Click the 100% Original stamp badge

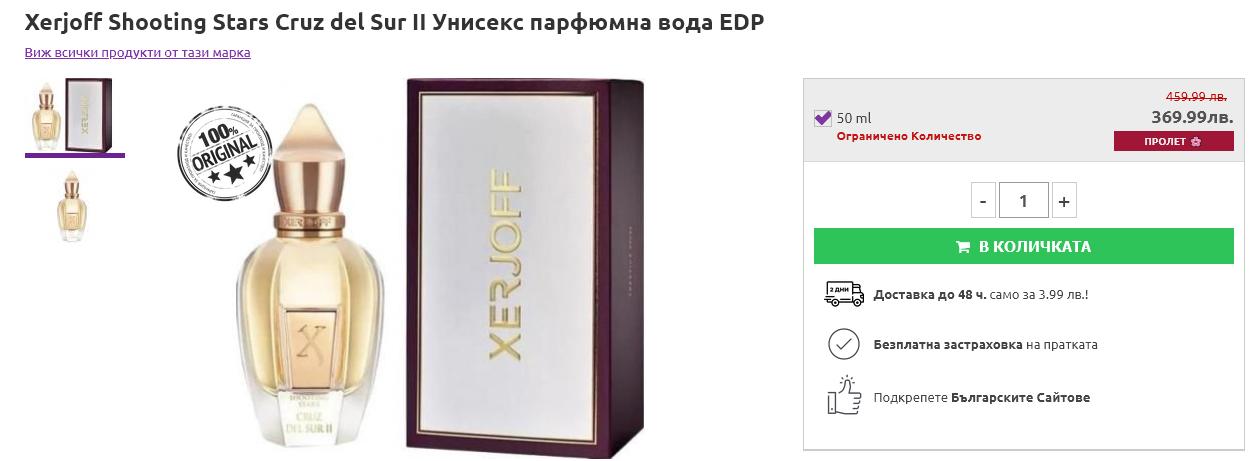[x=218, y=155]
